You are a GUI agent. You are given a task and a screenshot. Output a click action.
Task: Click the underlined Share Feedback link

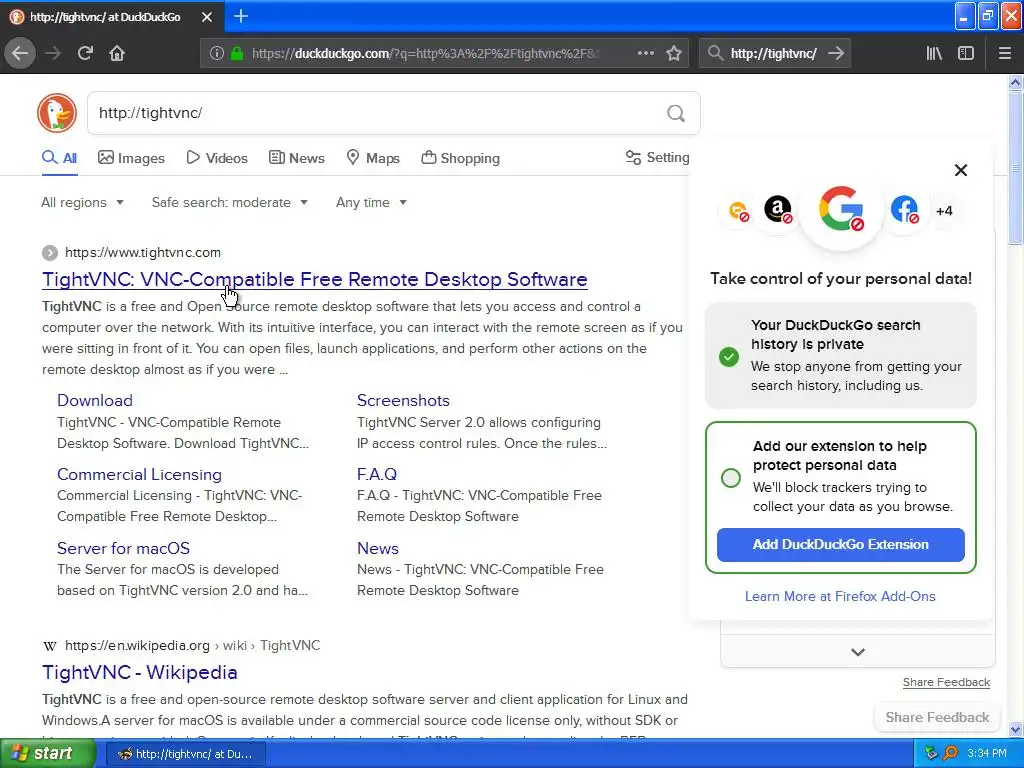946,682
